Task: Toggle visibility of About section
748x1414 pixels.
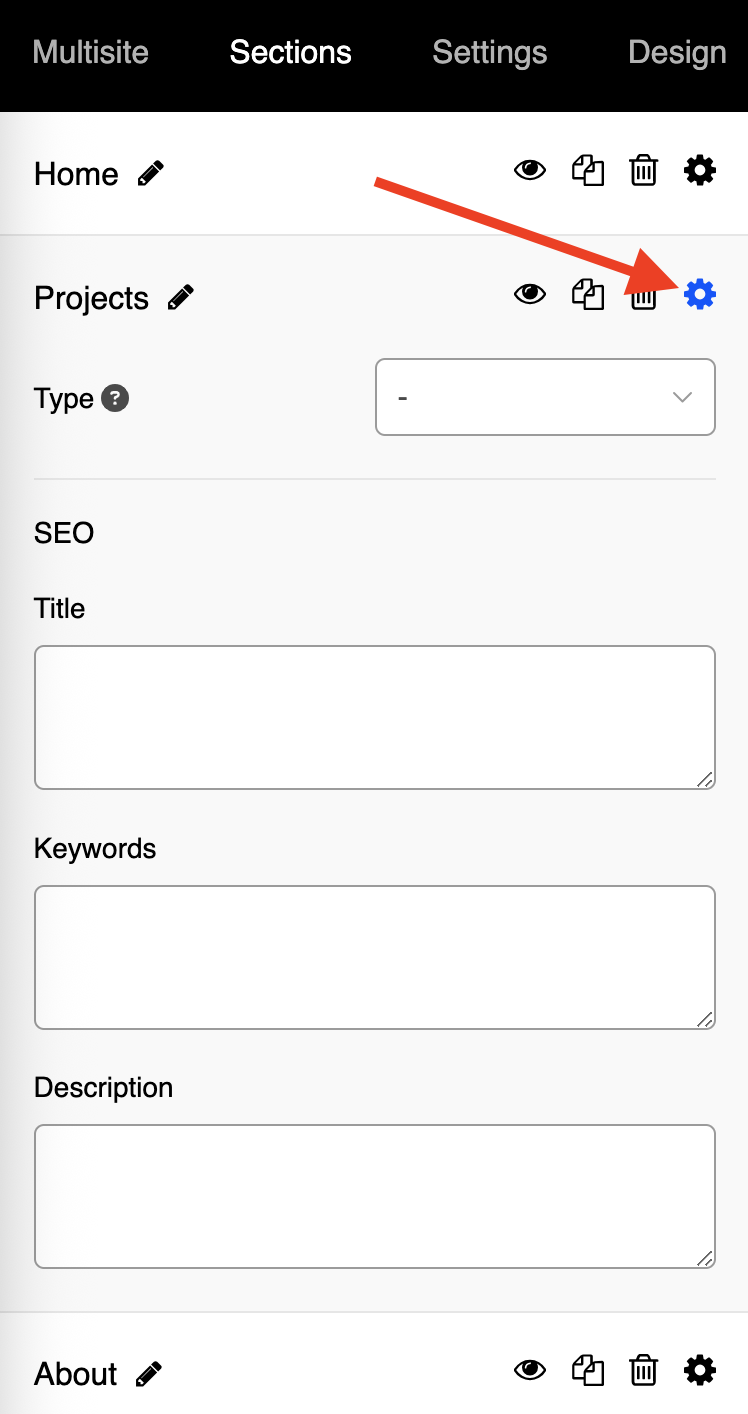Action: tap(530, 1371)
